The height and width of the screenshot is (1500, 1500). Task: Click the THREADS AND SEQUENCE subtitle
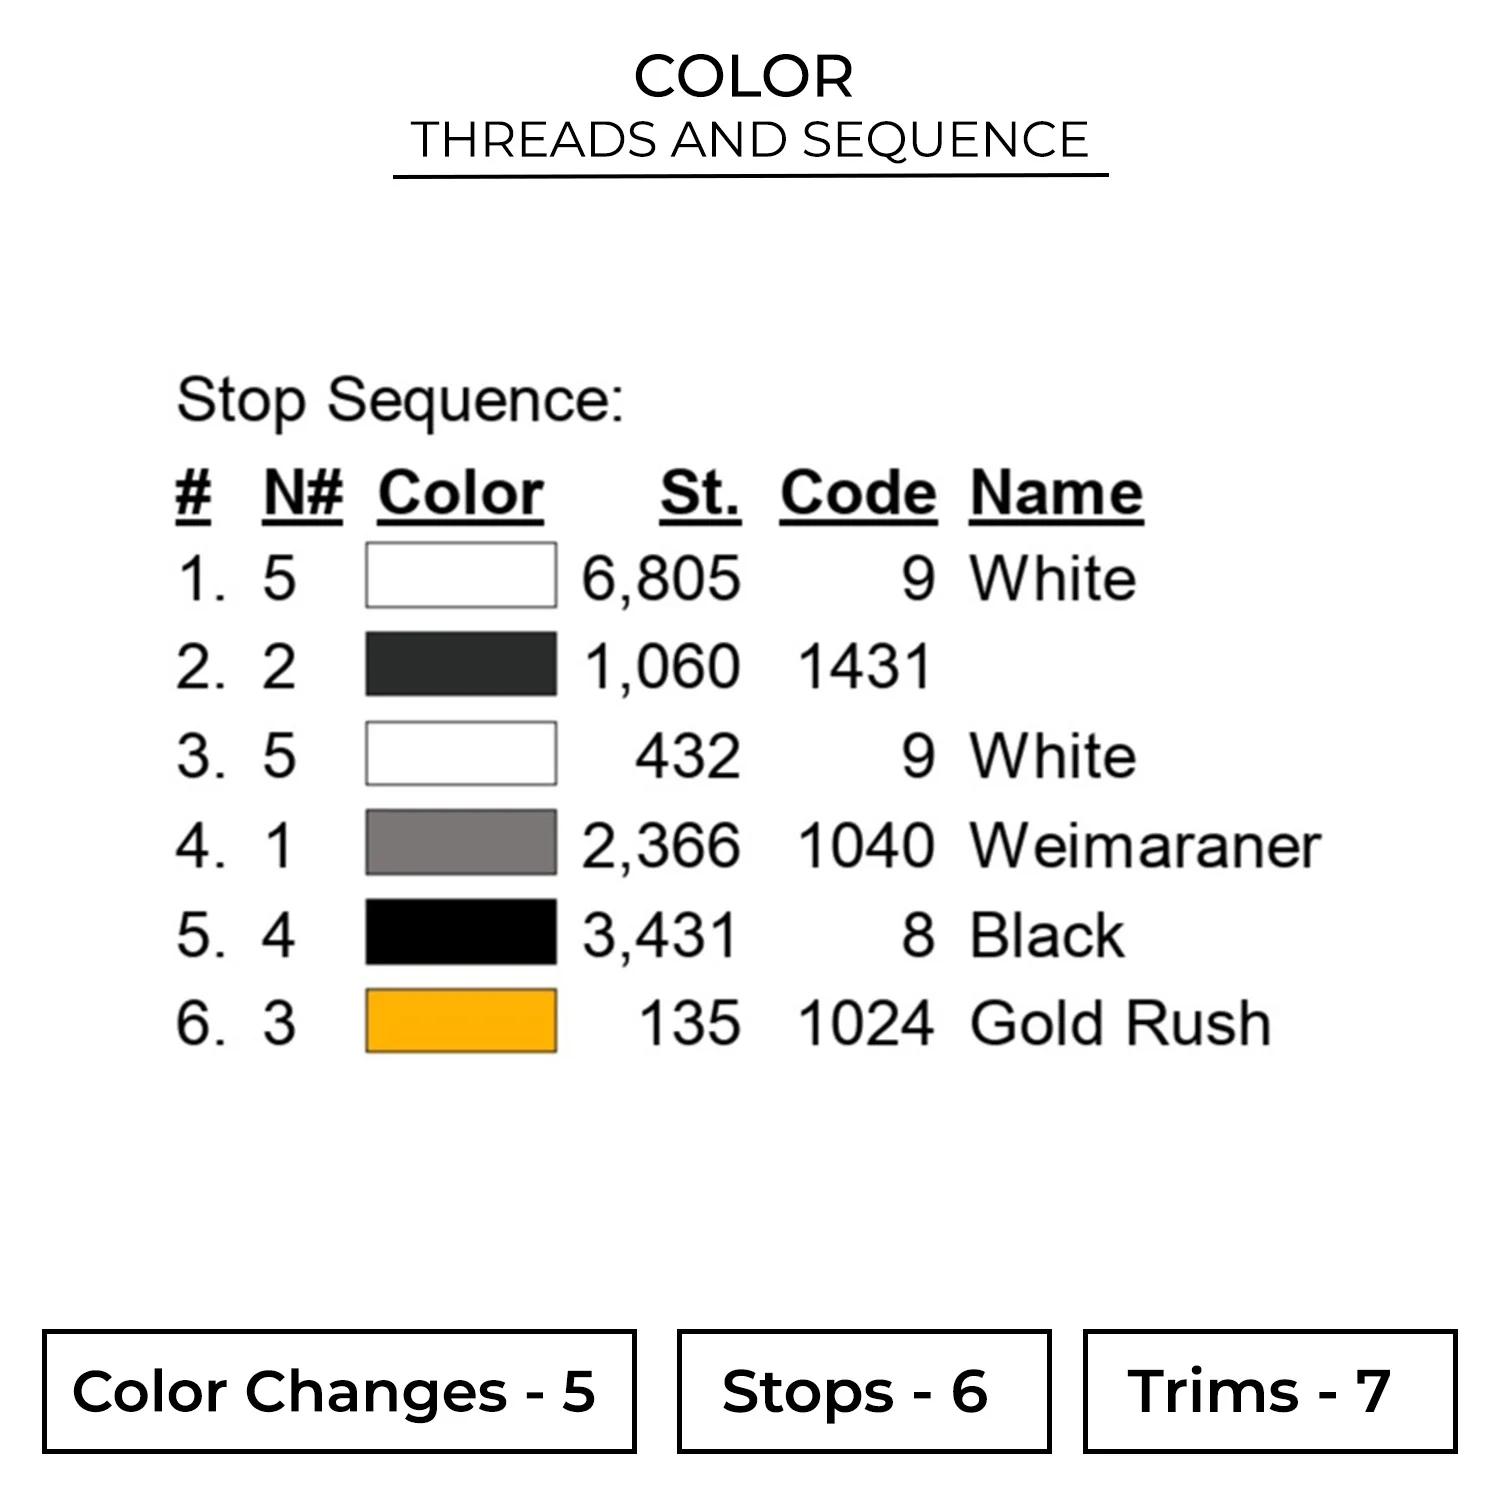pos(750,140)
